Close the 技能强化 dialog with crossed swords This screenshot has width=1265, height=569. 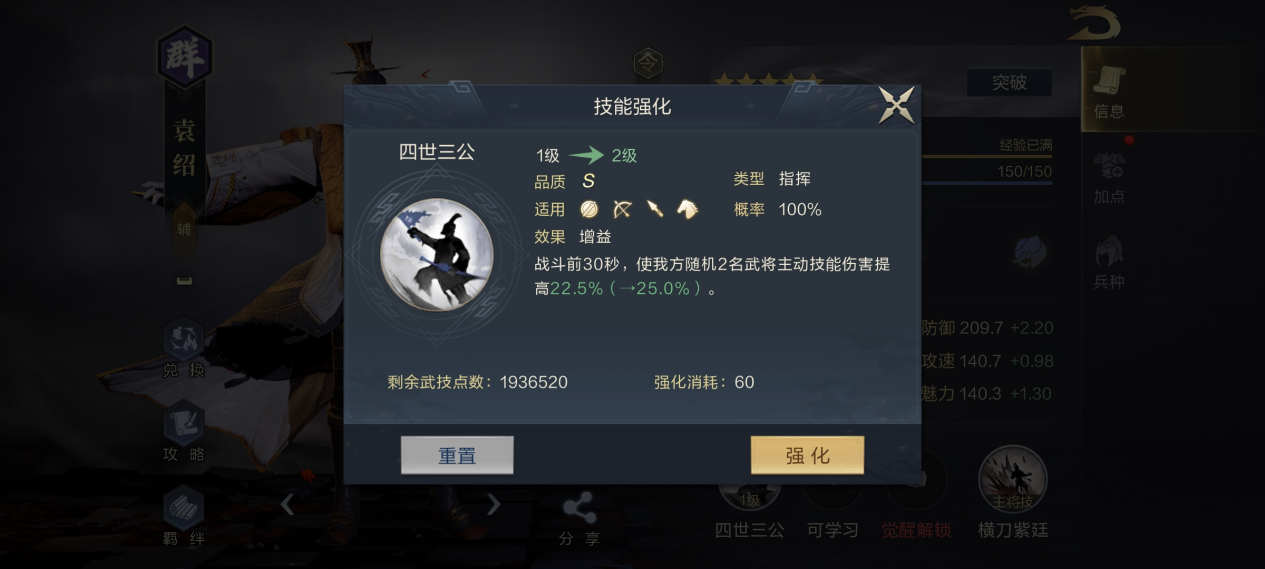897,105
